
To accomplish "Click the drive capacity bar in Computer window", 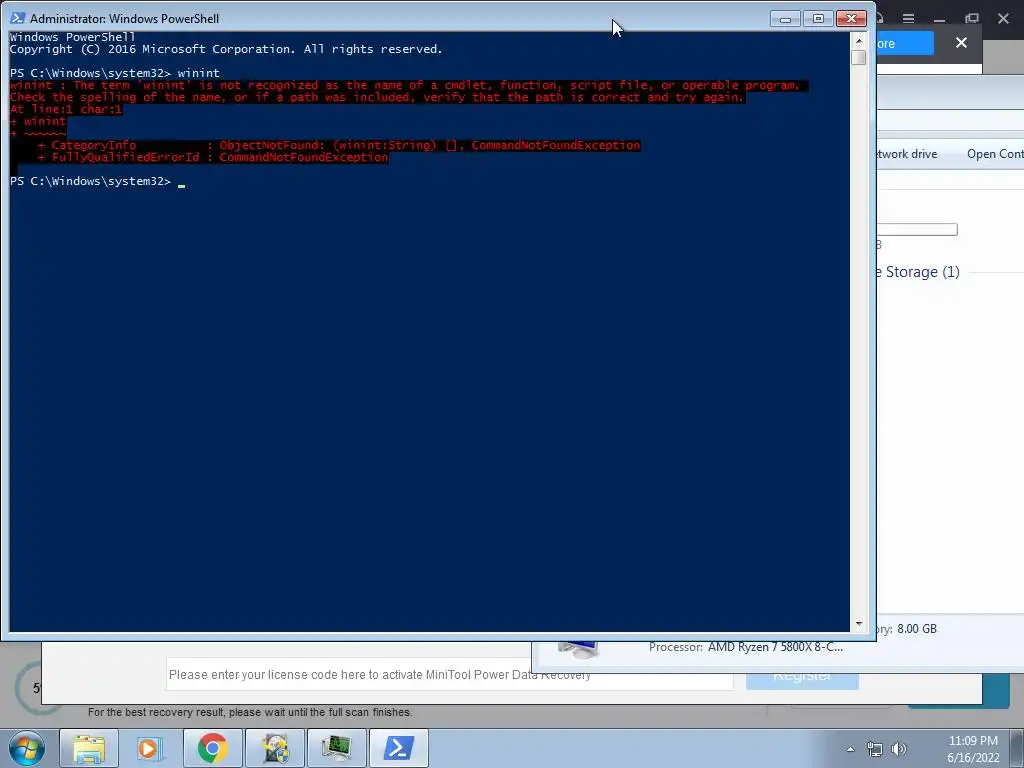I will click(x=917, y=229).
